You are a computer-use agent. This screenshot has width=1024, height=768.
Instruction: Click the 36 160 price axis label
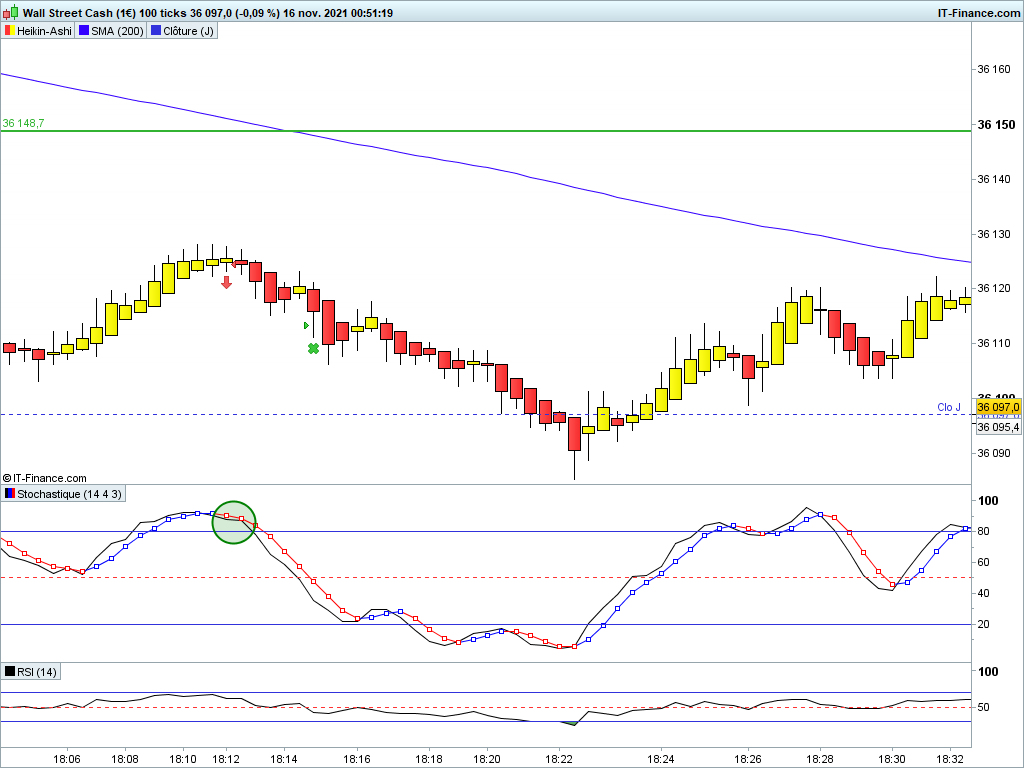(x=993, y=69)
